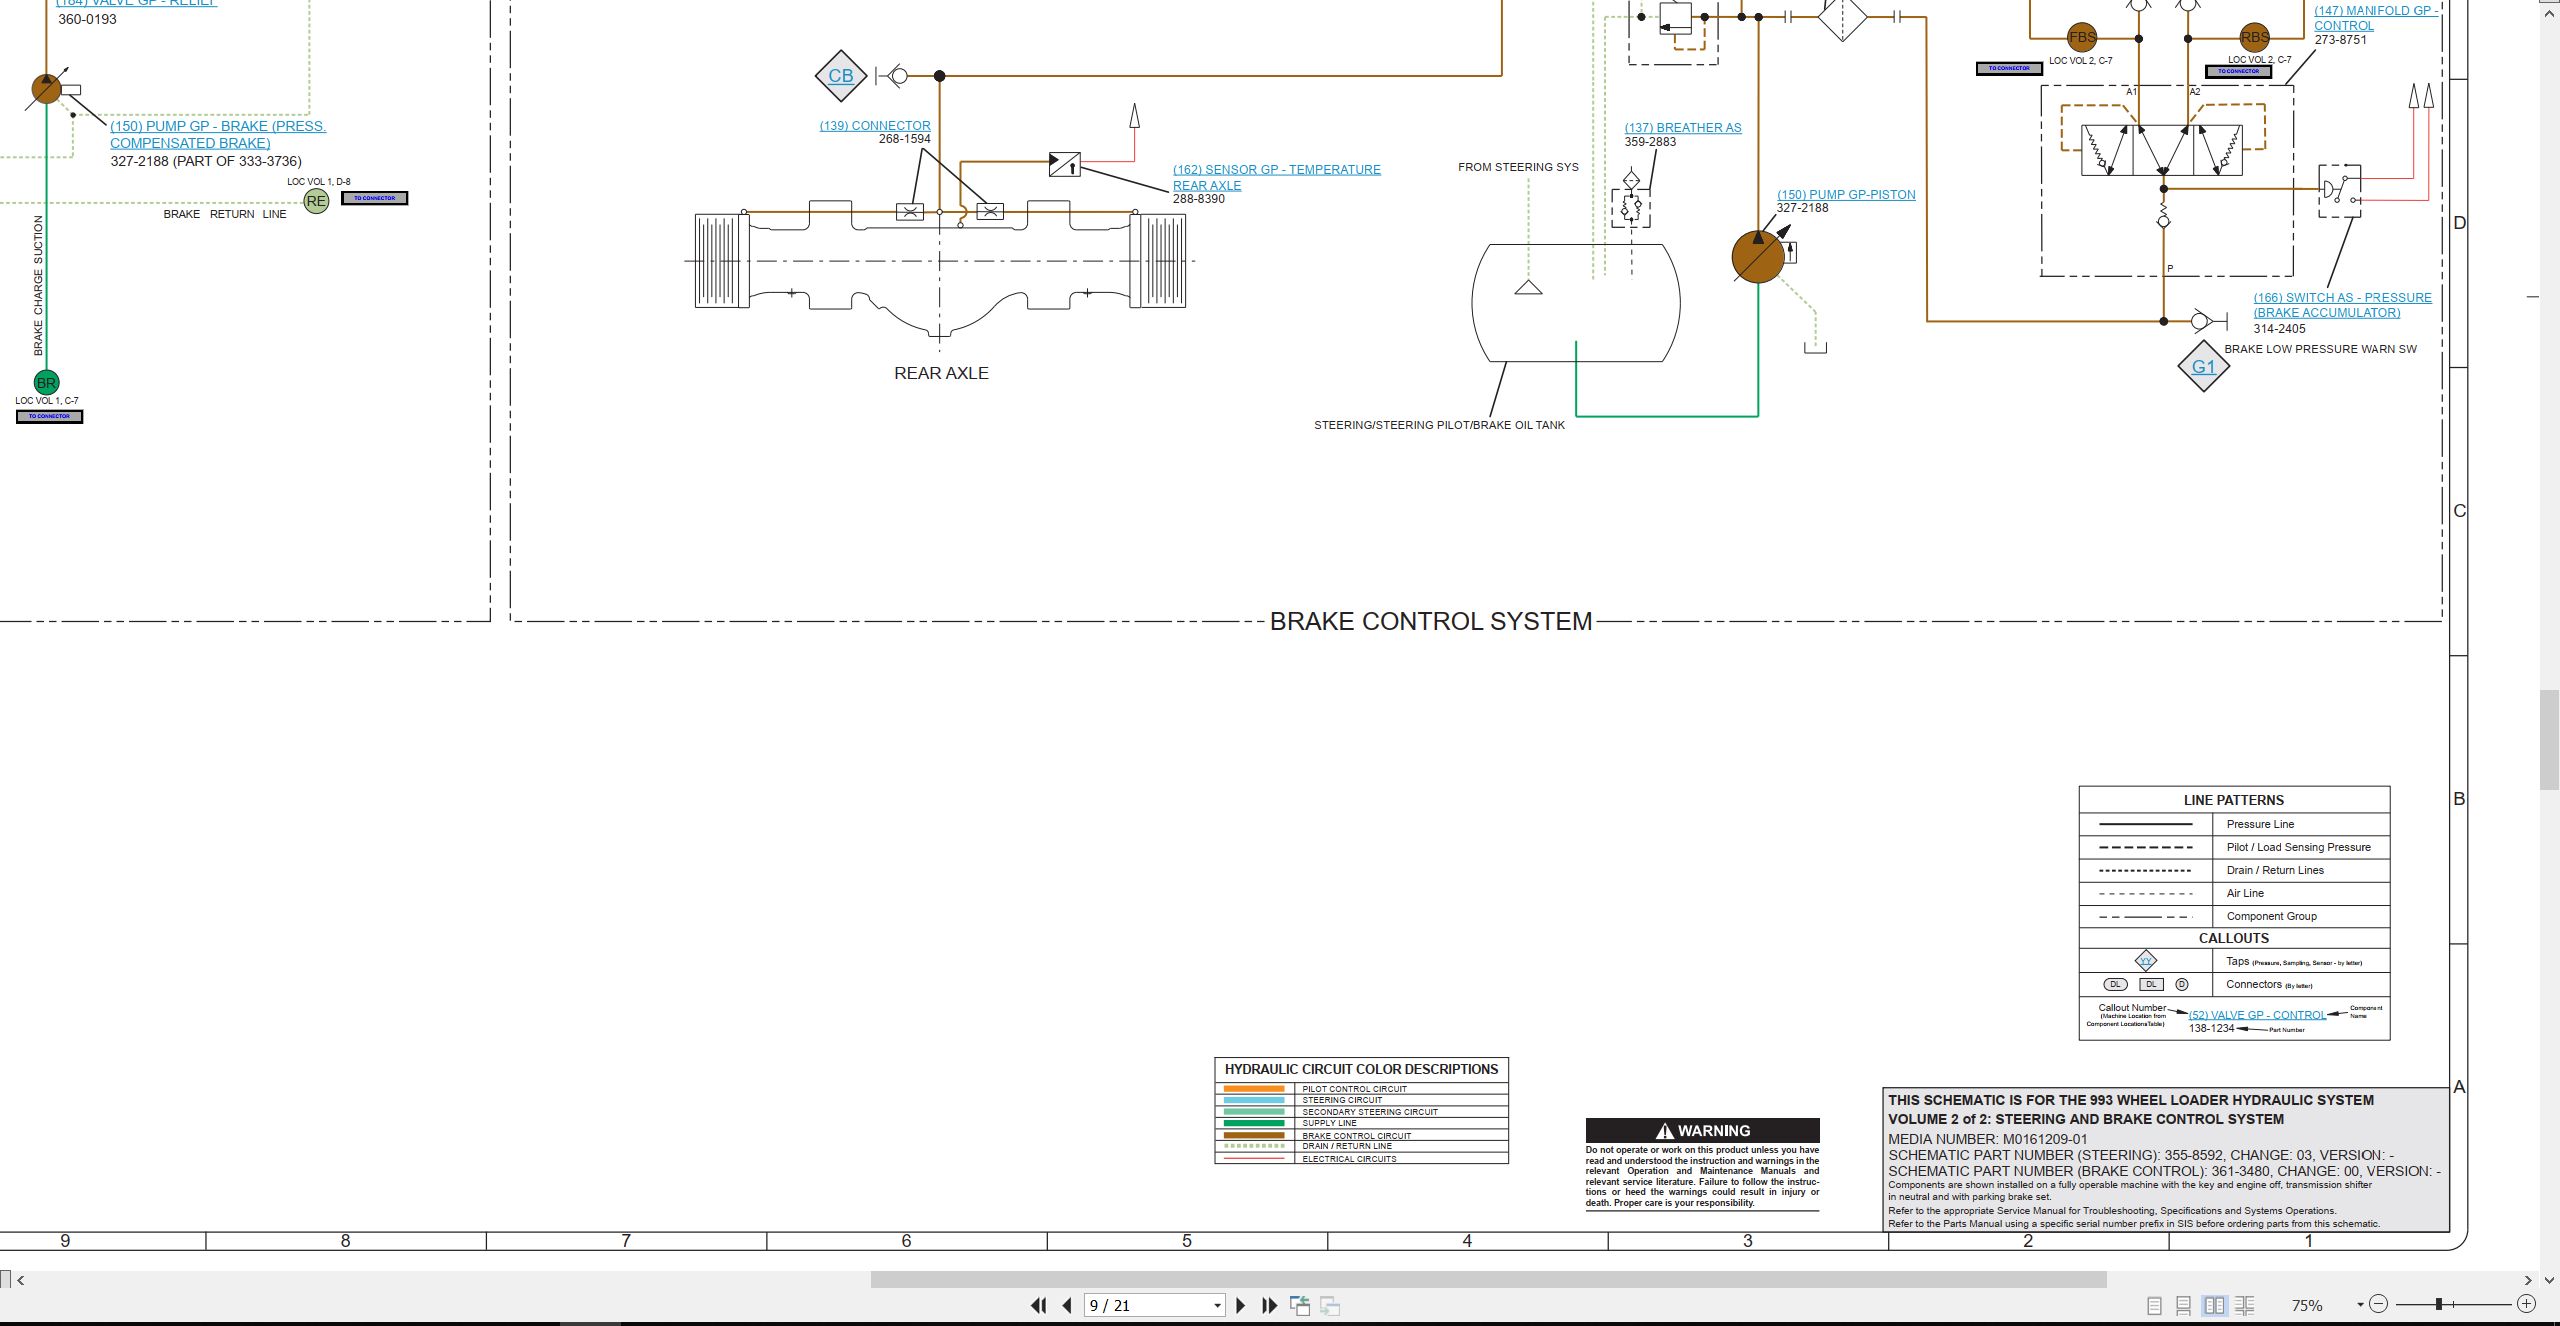This screenshot has height=1326, width=2560.
Task: Click the Pilot / Load Sensing Pressure legend row
Action: pyautogui.click(x=2234, y=847)
